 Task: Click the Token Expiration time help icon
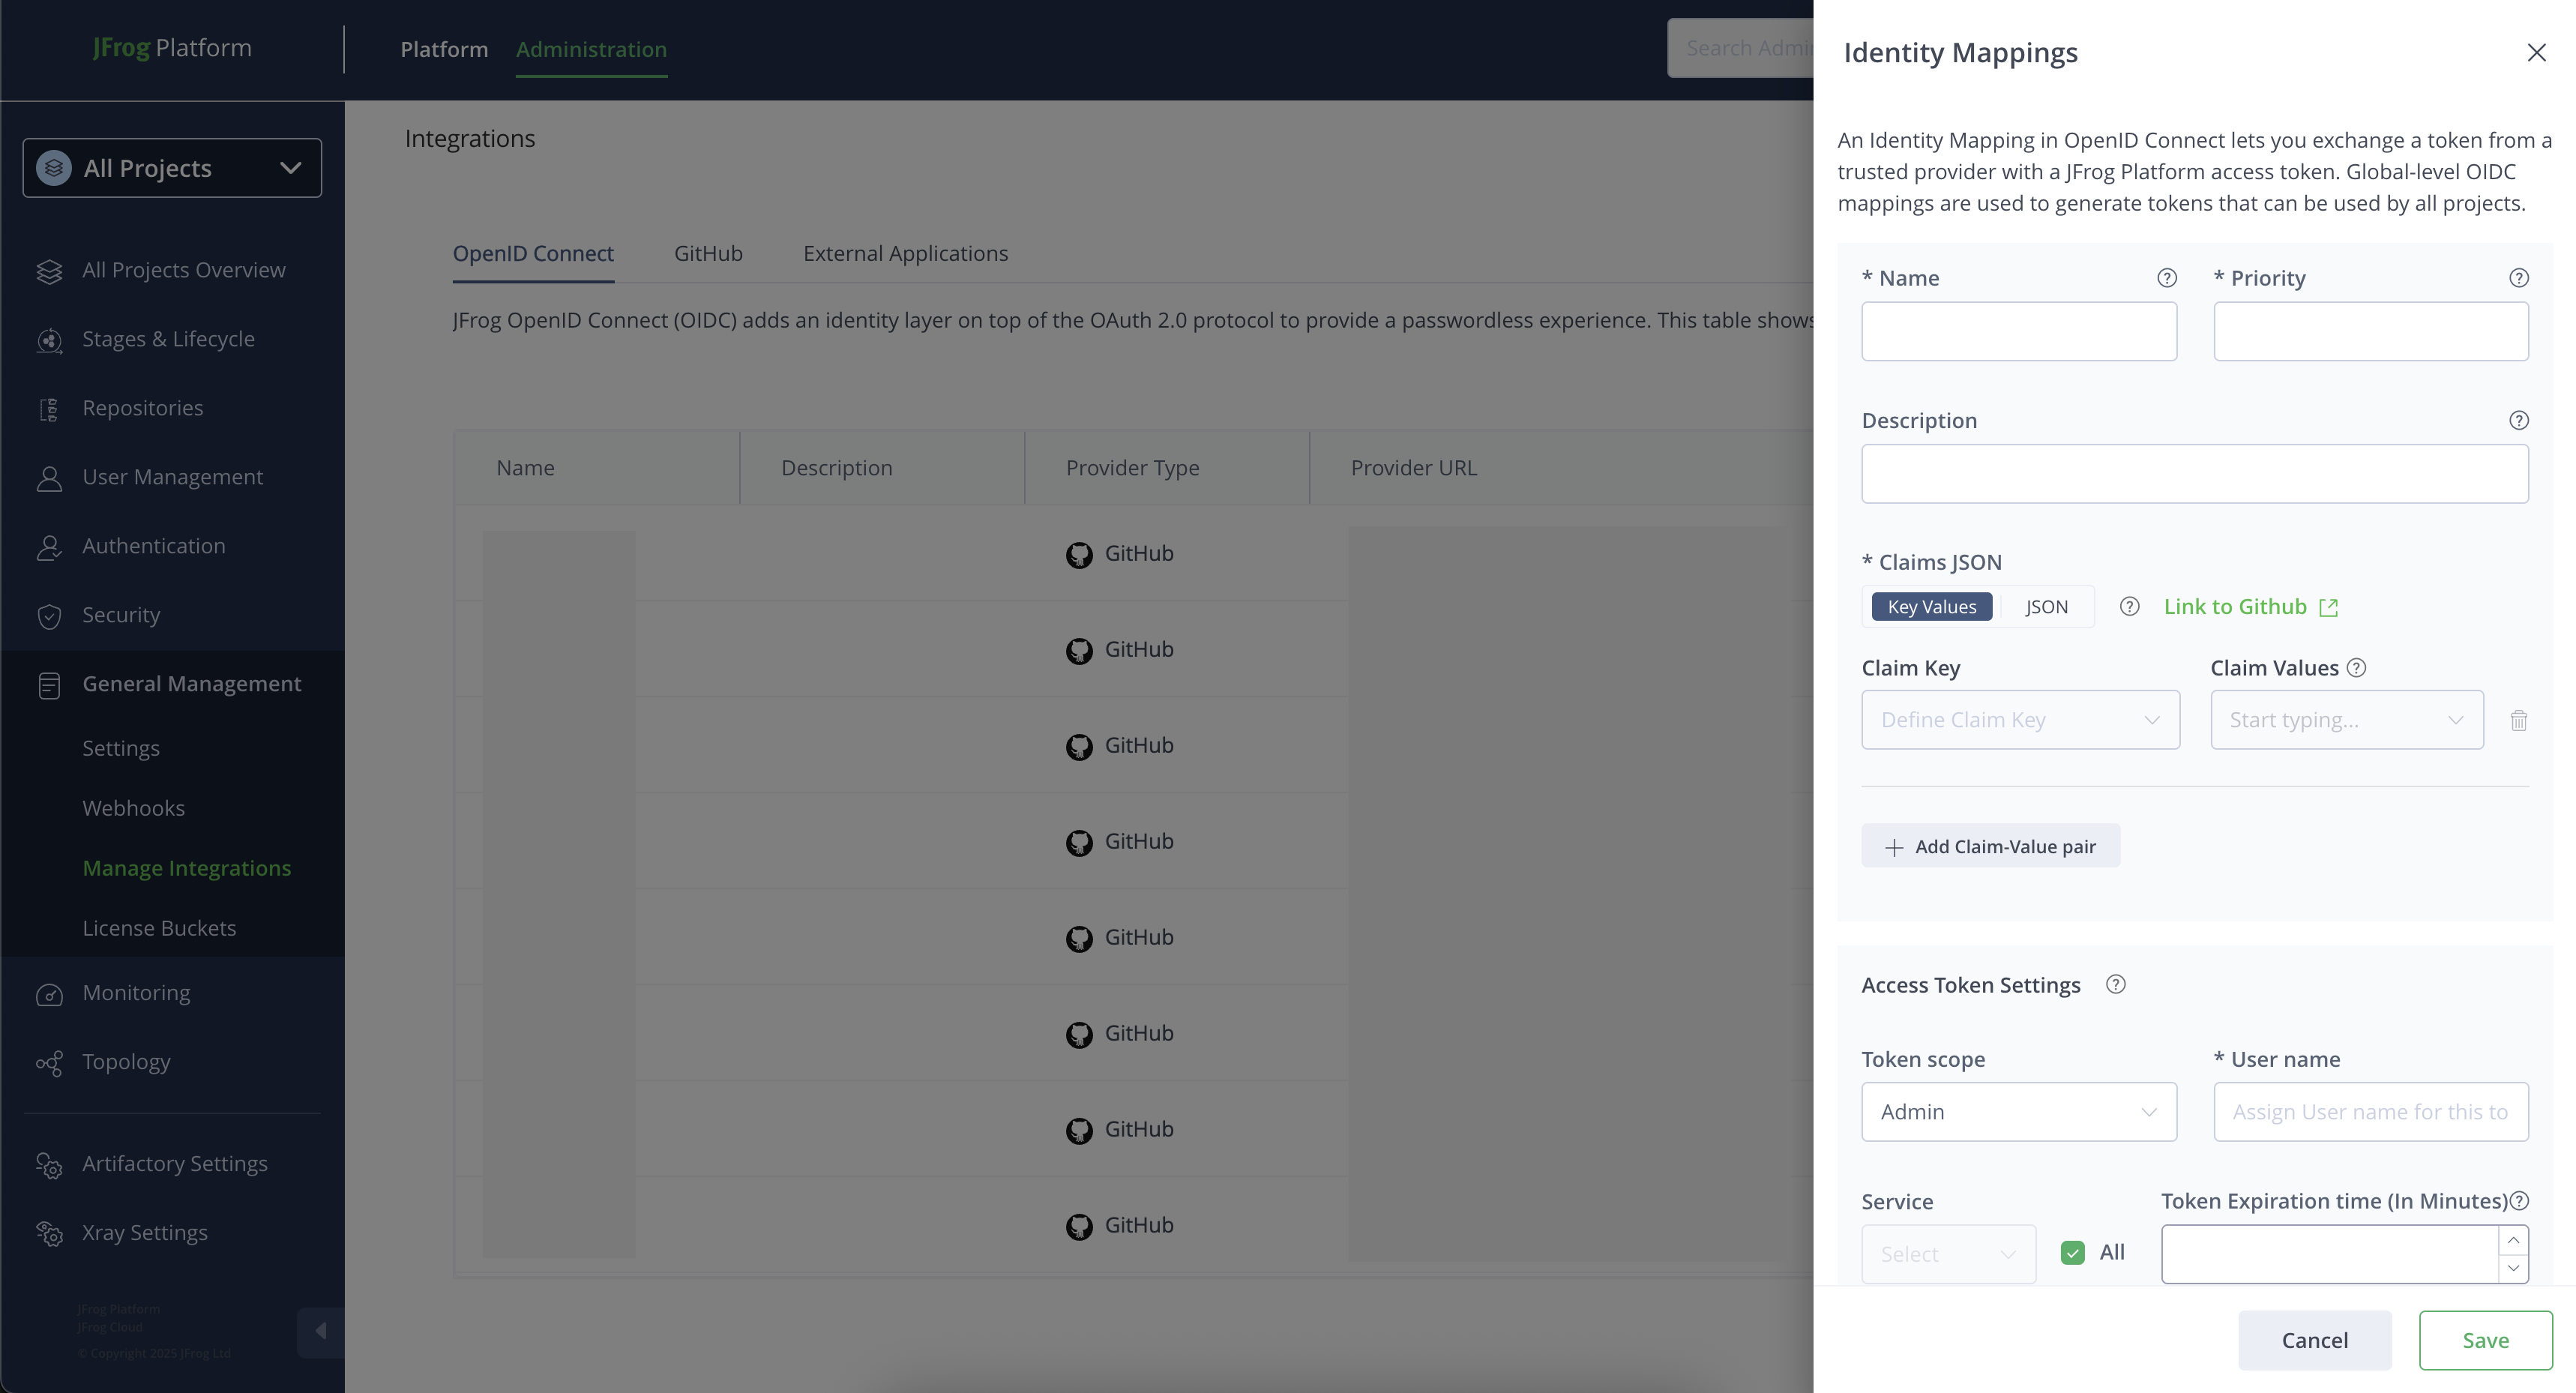tap(2519, 1201)
